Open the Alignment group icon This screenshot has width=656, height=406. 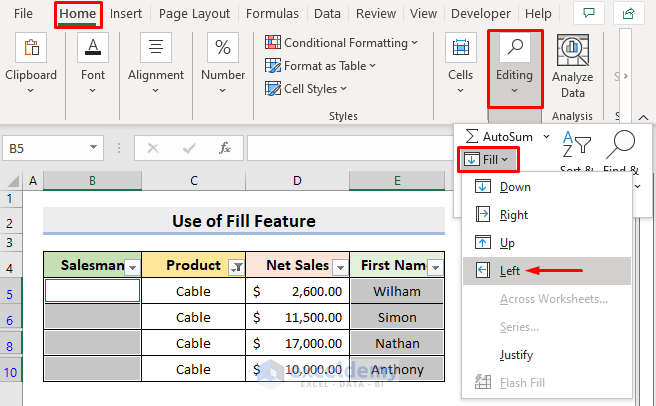pyautogui.click(x=156, y=48)
